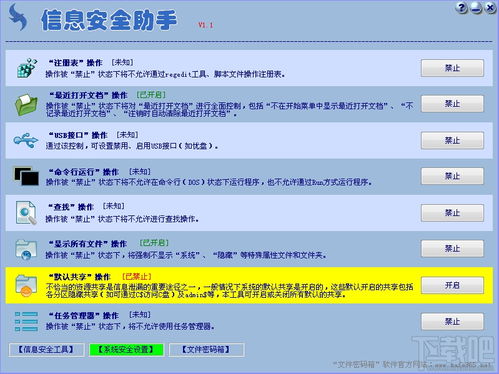Click the magnifier search document icon

tap(26, 213)
